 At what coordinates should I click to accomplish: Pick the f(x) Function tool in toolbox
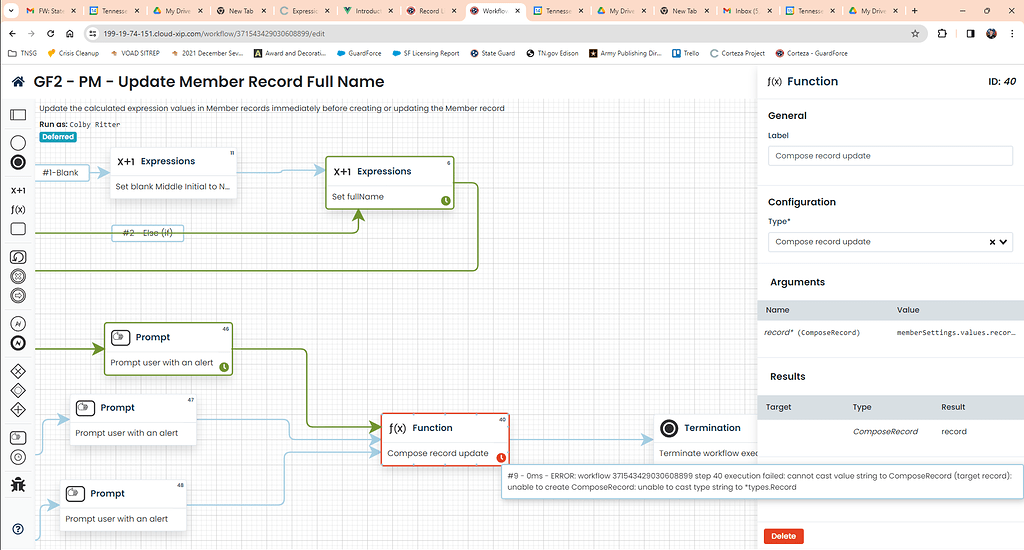tap(18, 210)
